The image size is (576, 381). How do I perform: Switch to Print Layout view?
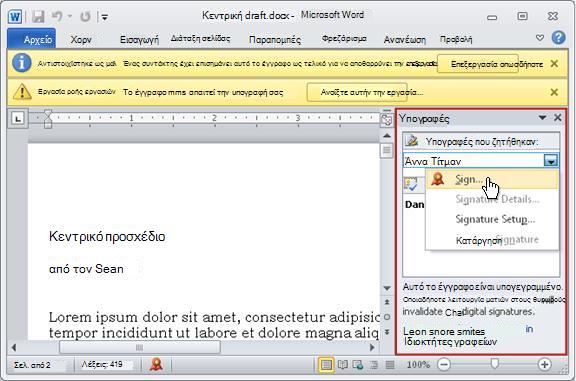point(326,365)
